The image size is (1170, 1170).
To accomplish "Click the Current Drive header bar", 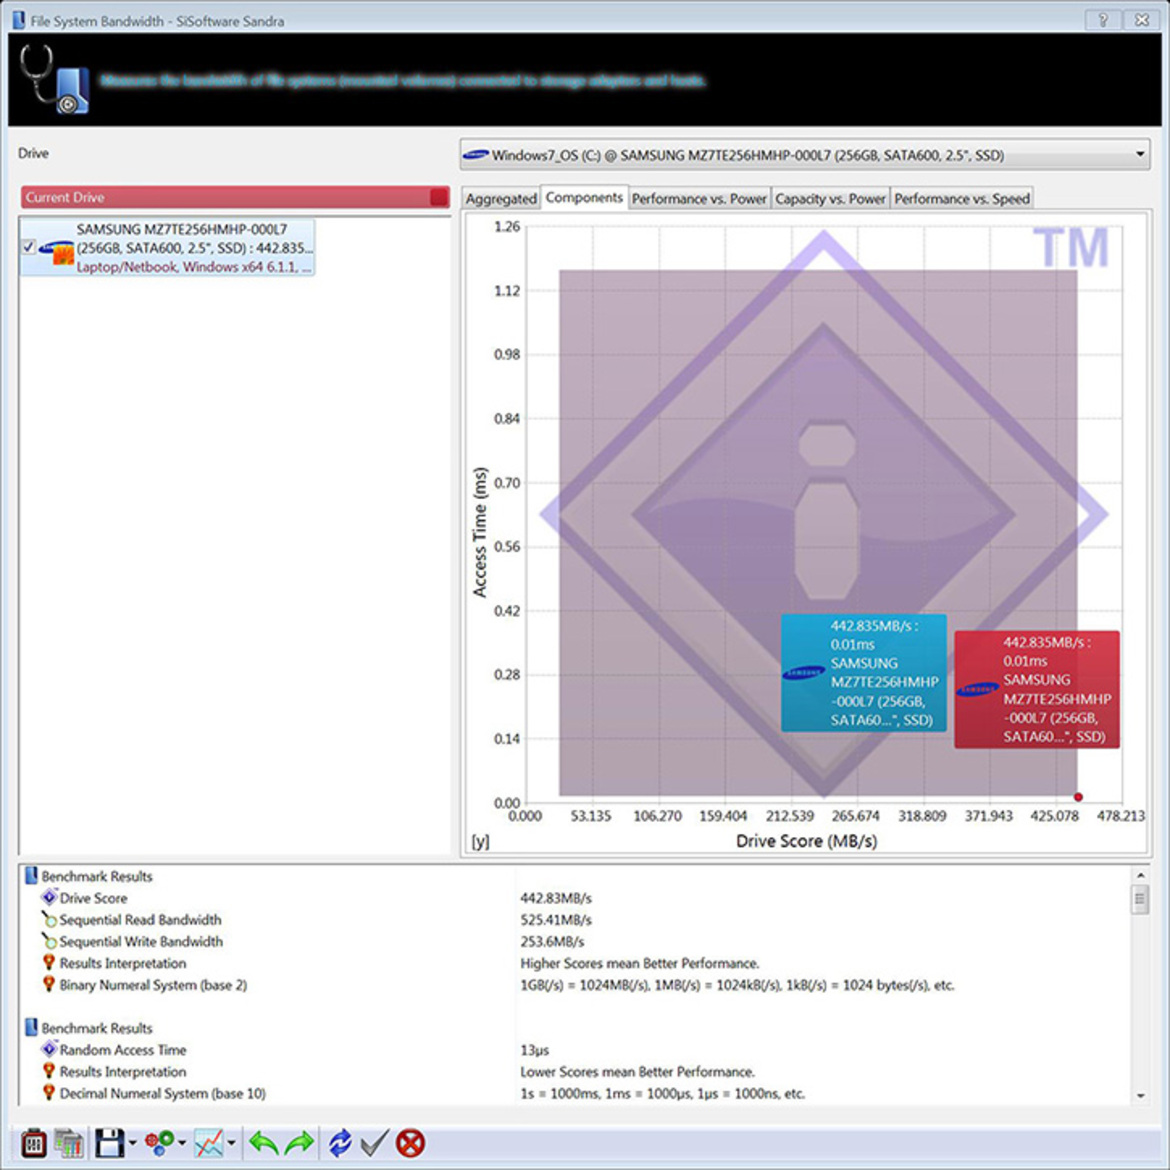I will click(235, 197).
